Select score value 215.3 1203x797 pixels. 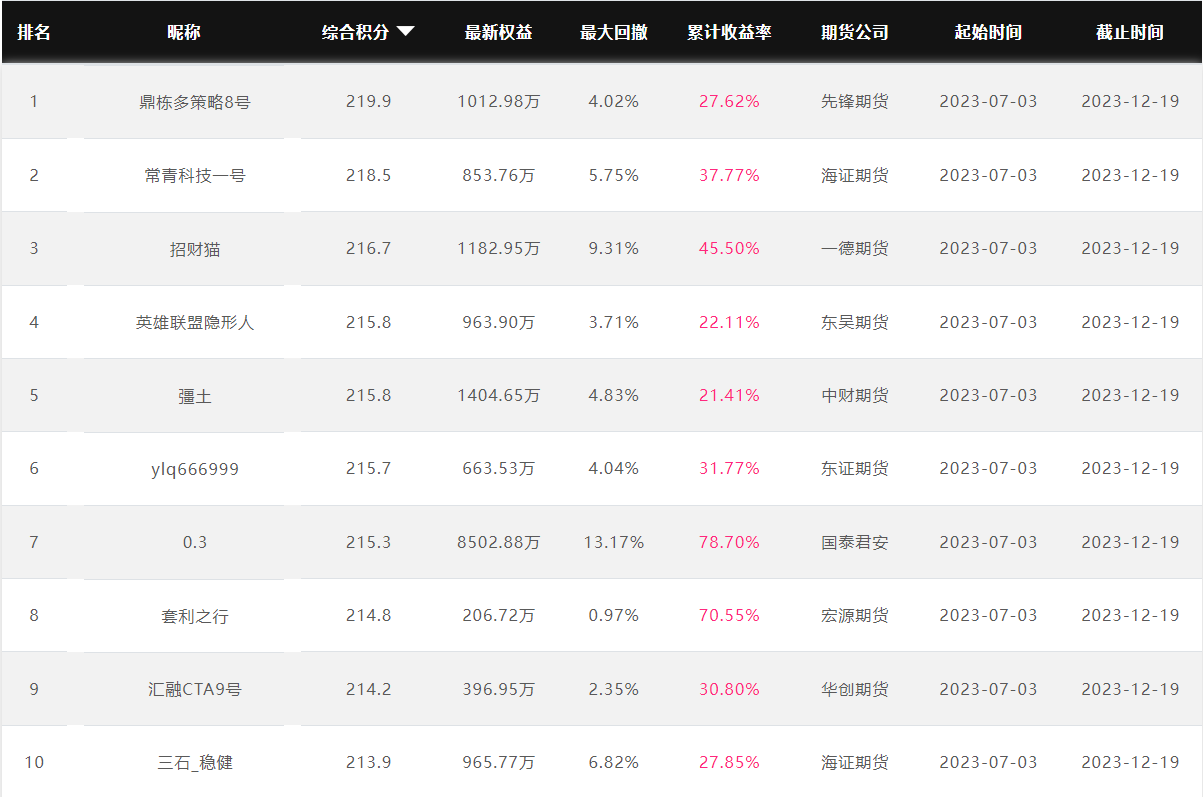pyautogui.click(x=369, y=542)
